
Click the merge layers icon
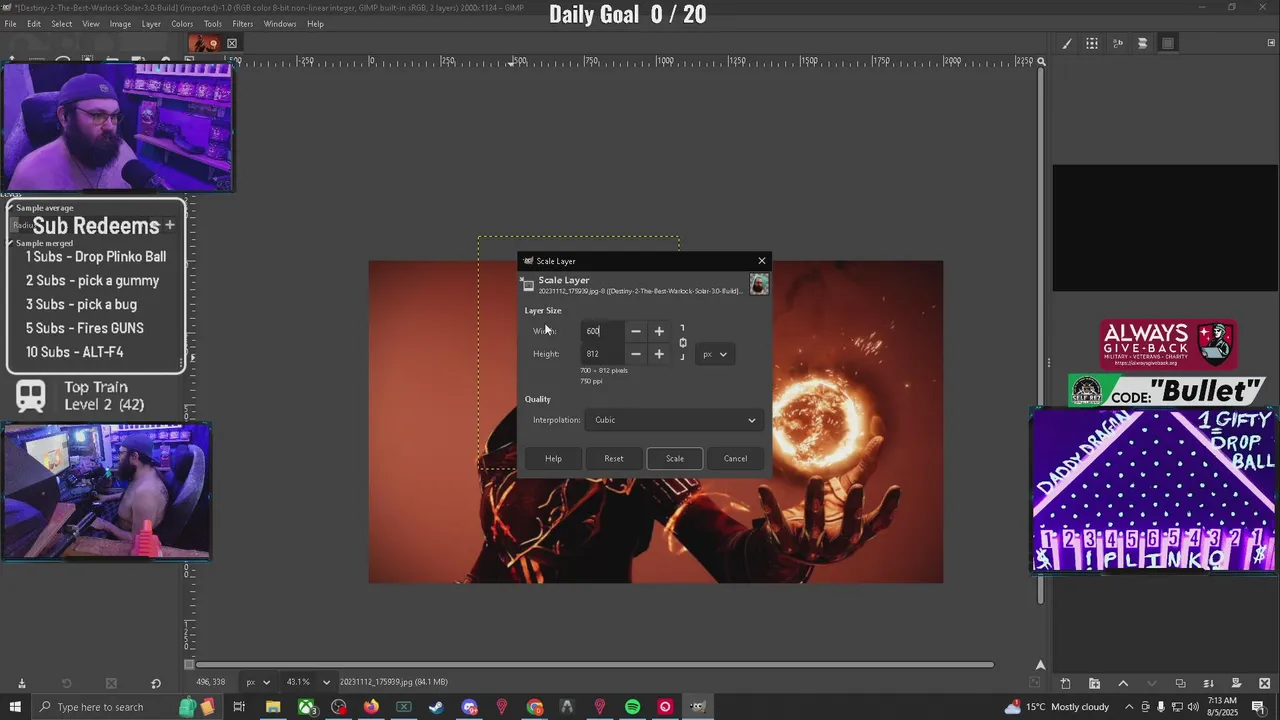1209,684
